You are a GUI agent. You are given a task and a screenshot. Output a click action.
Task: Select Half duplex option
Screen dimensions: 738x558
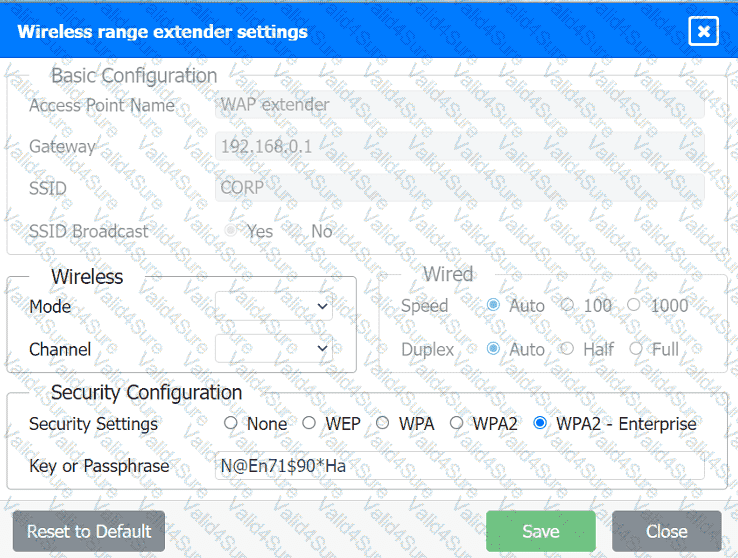coord(566,349)
